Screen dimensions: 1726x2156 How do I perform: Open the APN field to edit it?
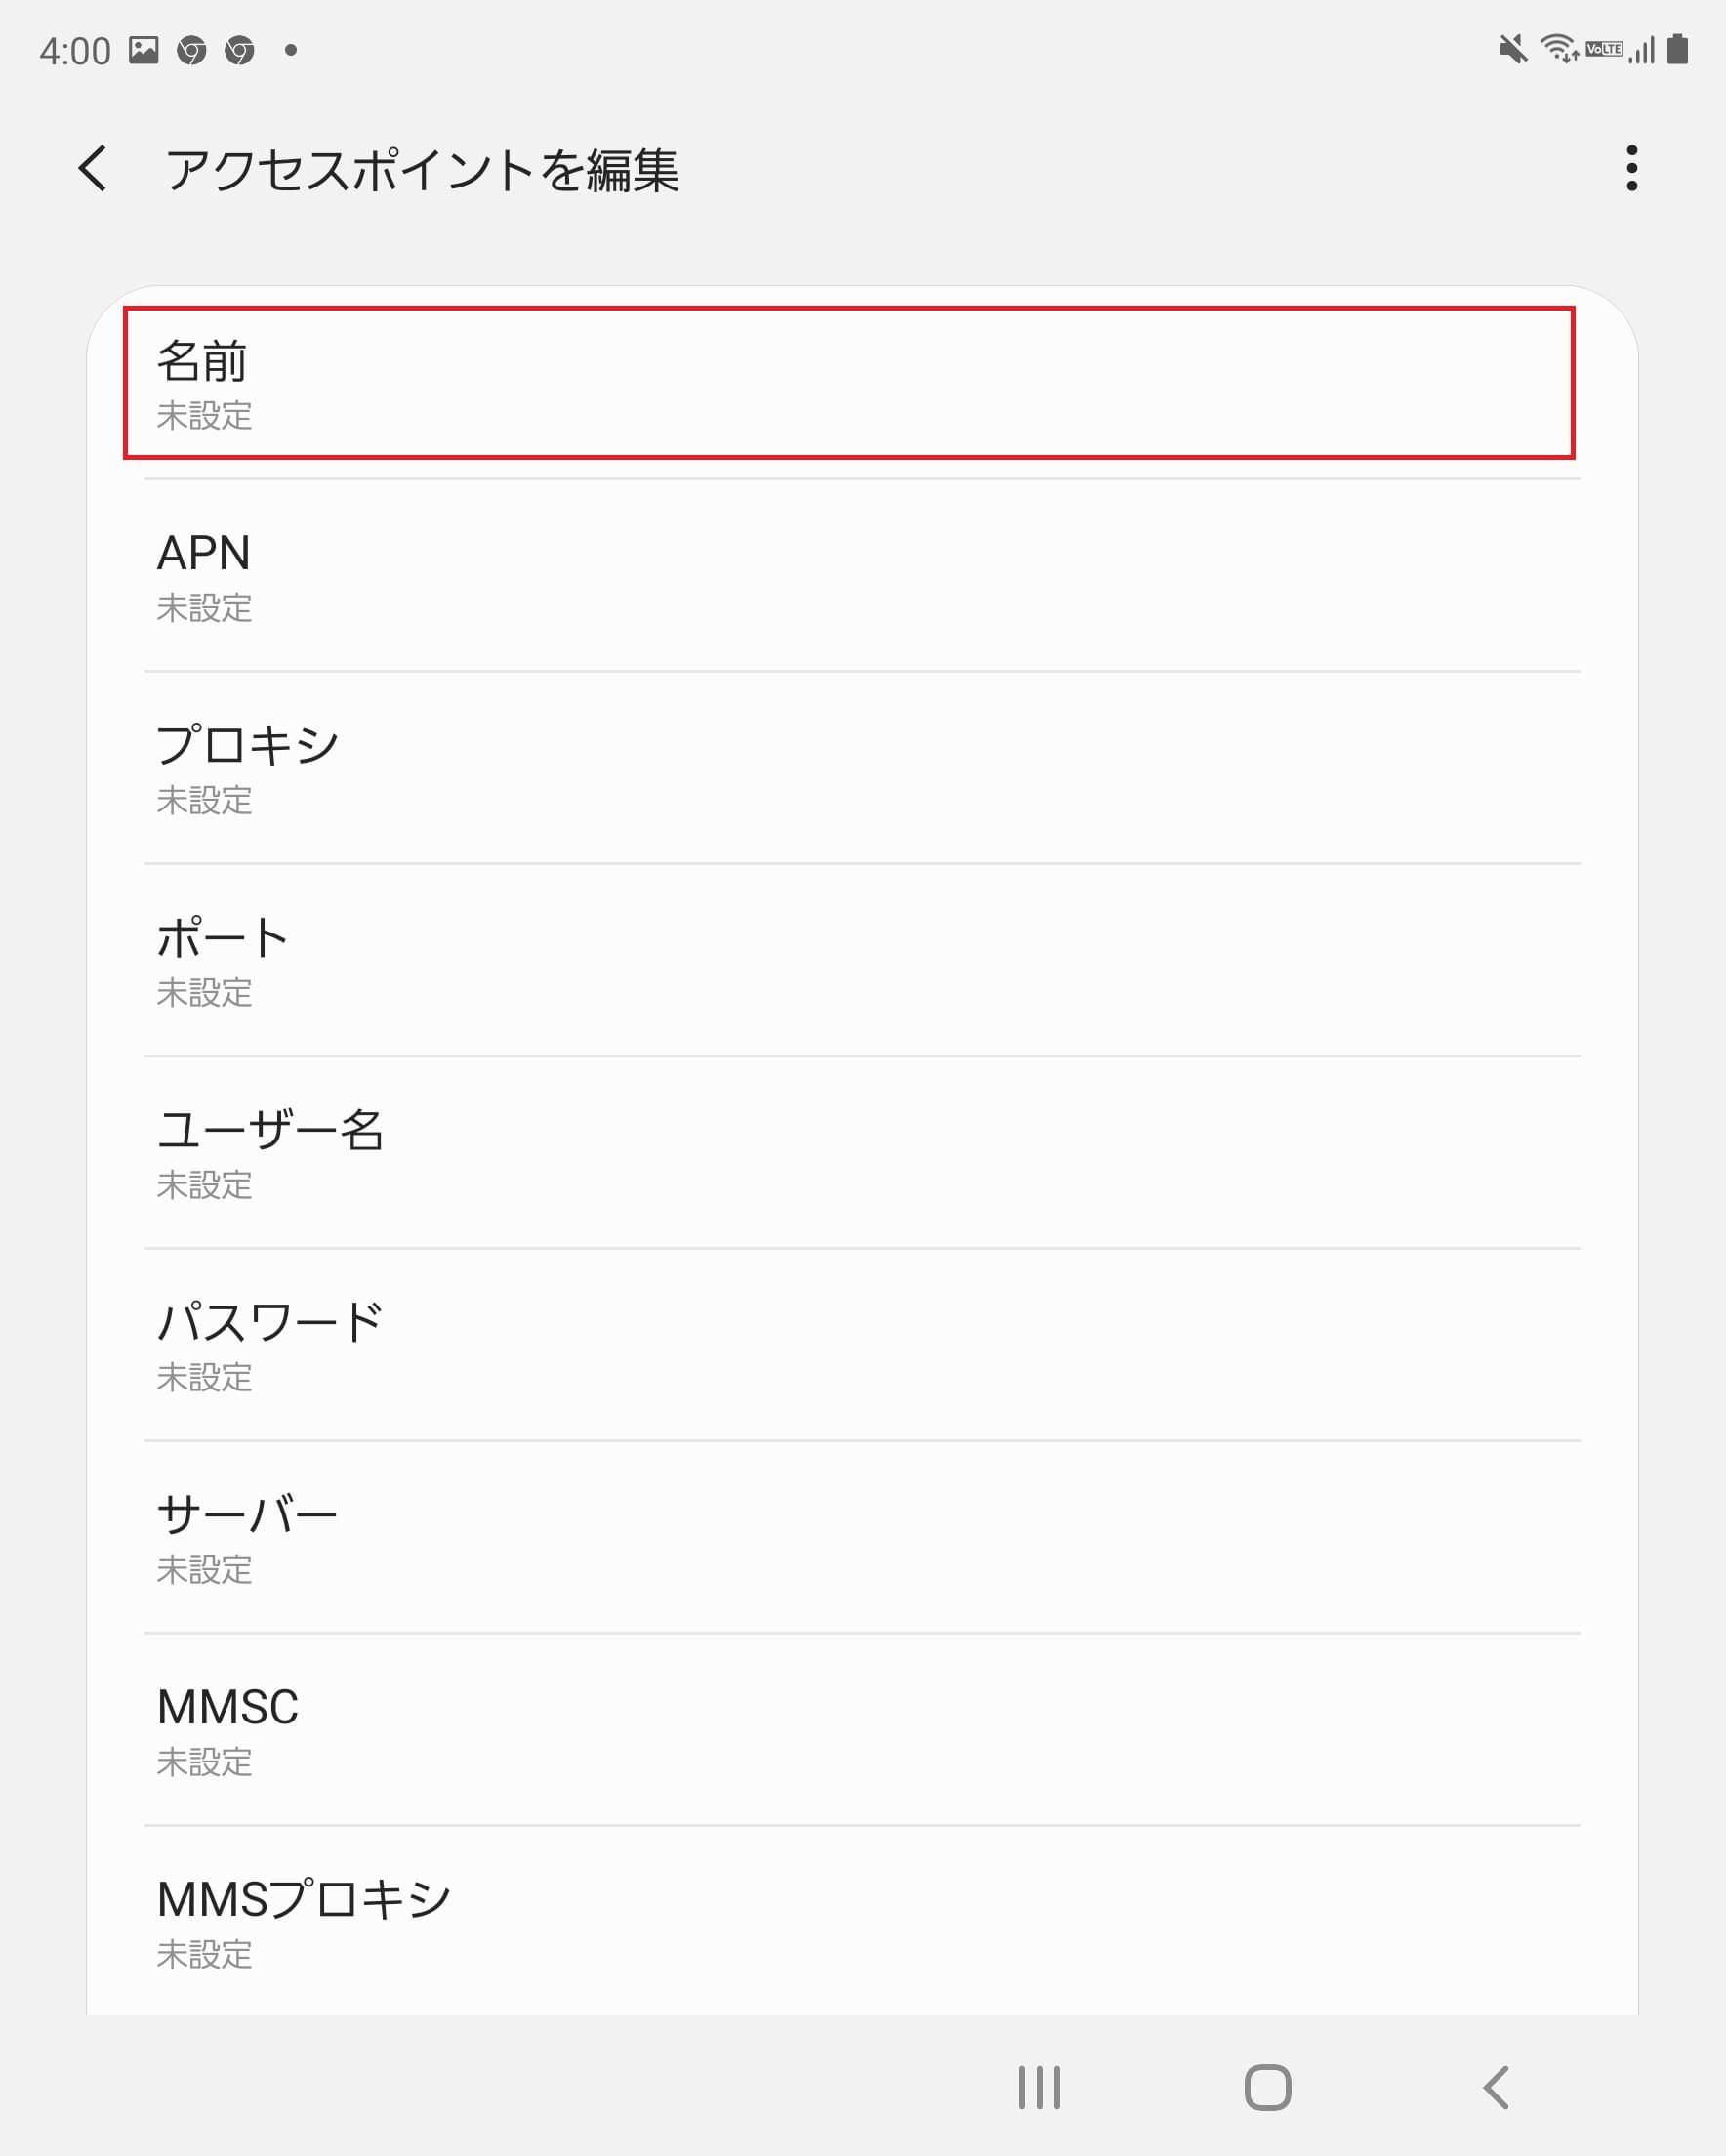pyautogui.click(x=858, y=578)
